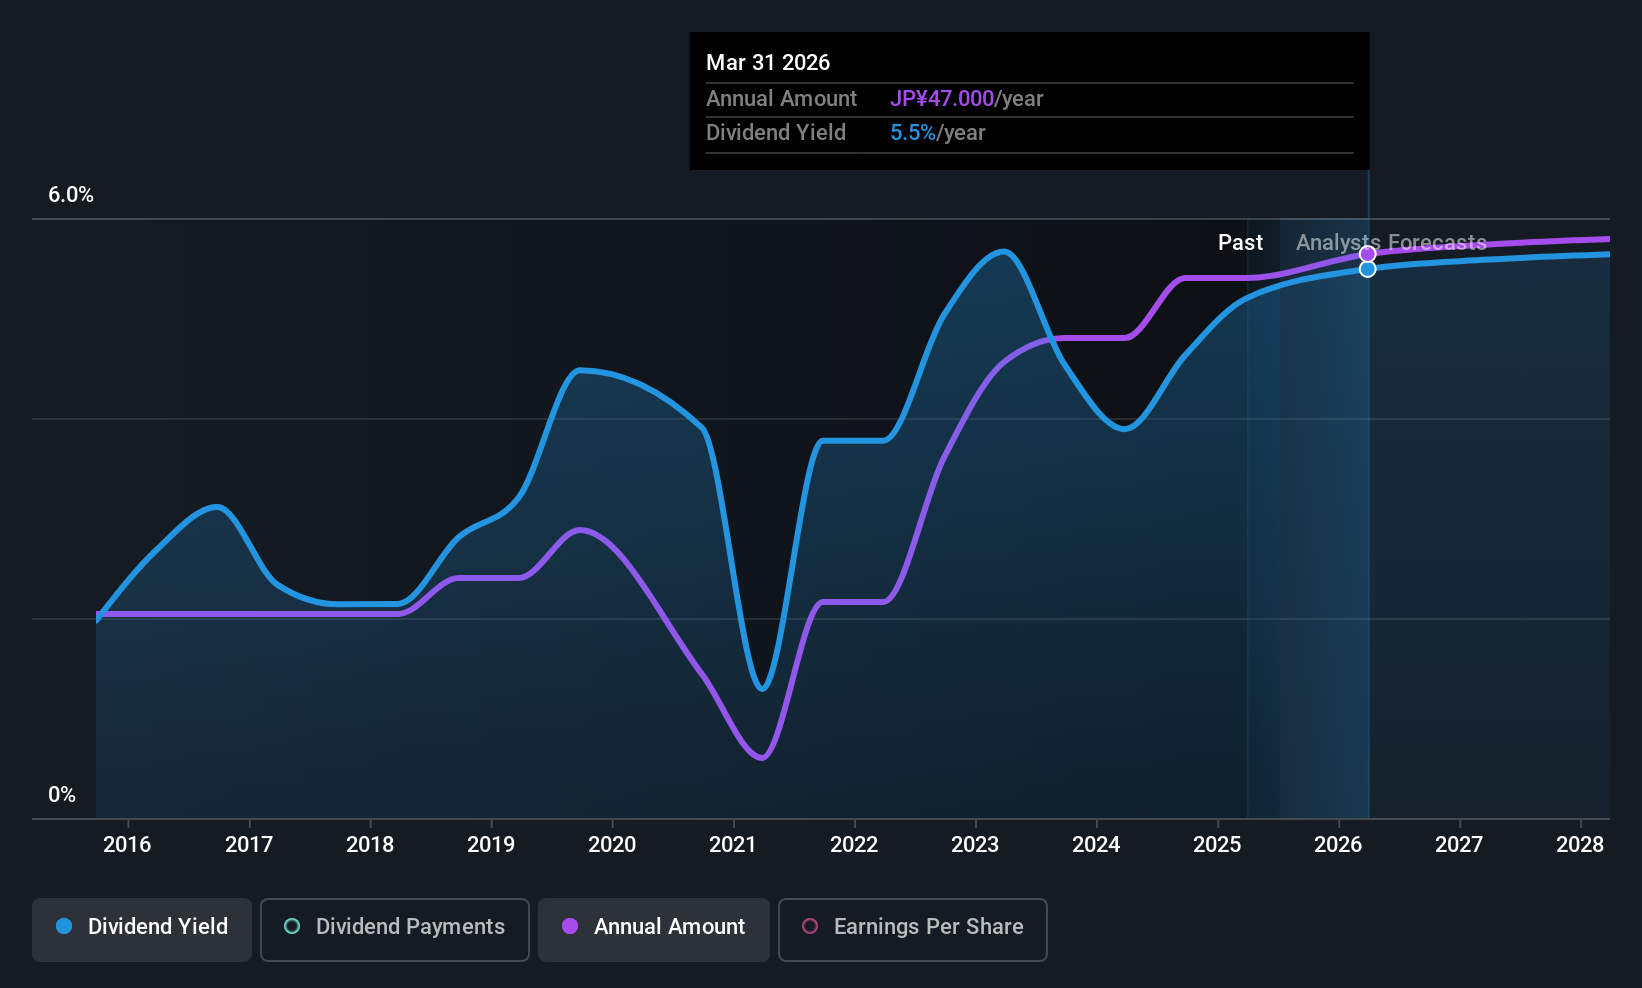Screen dimensions: 1642x988
Task: Click the Annual Amount tooltip row label
Action: [x=781, y=99]
